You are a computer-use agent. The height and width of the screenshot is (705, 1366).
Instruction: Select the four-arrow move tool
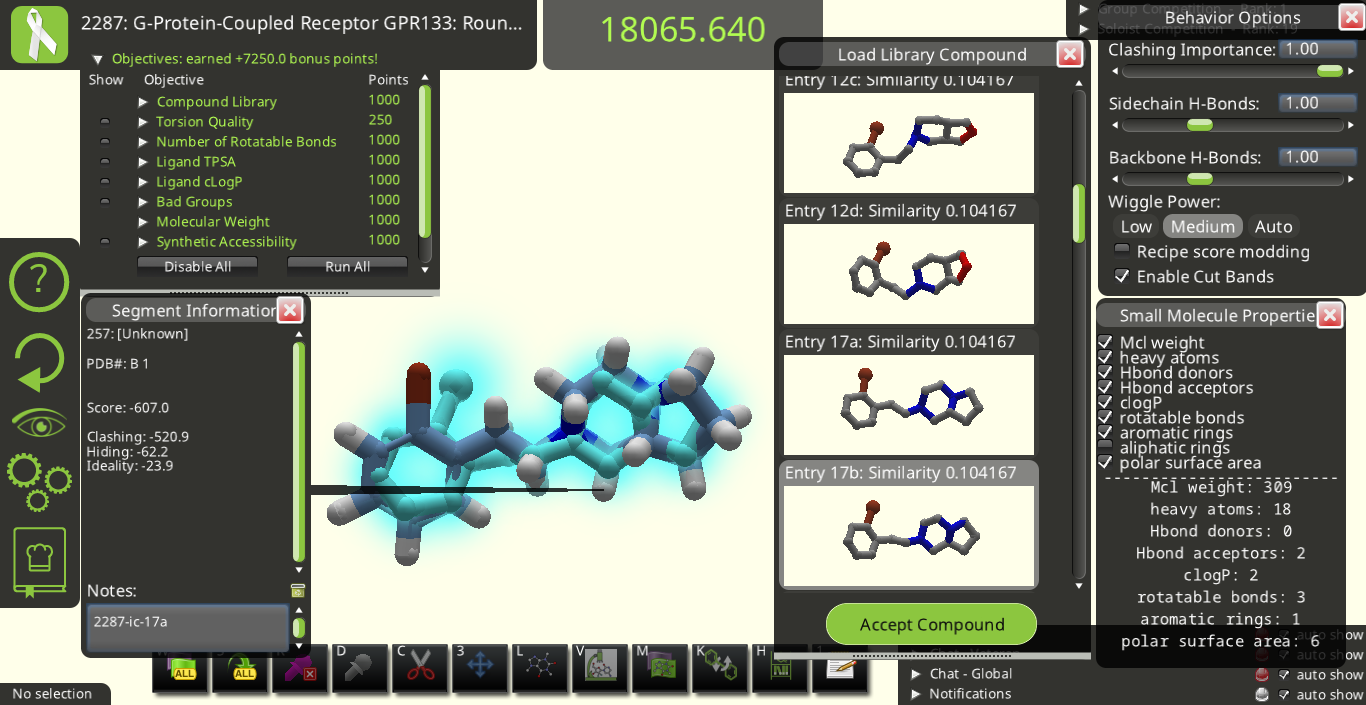480,666
